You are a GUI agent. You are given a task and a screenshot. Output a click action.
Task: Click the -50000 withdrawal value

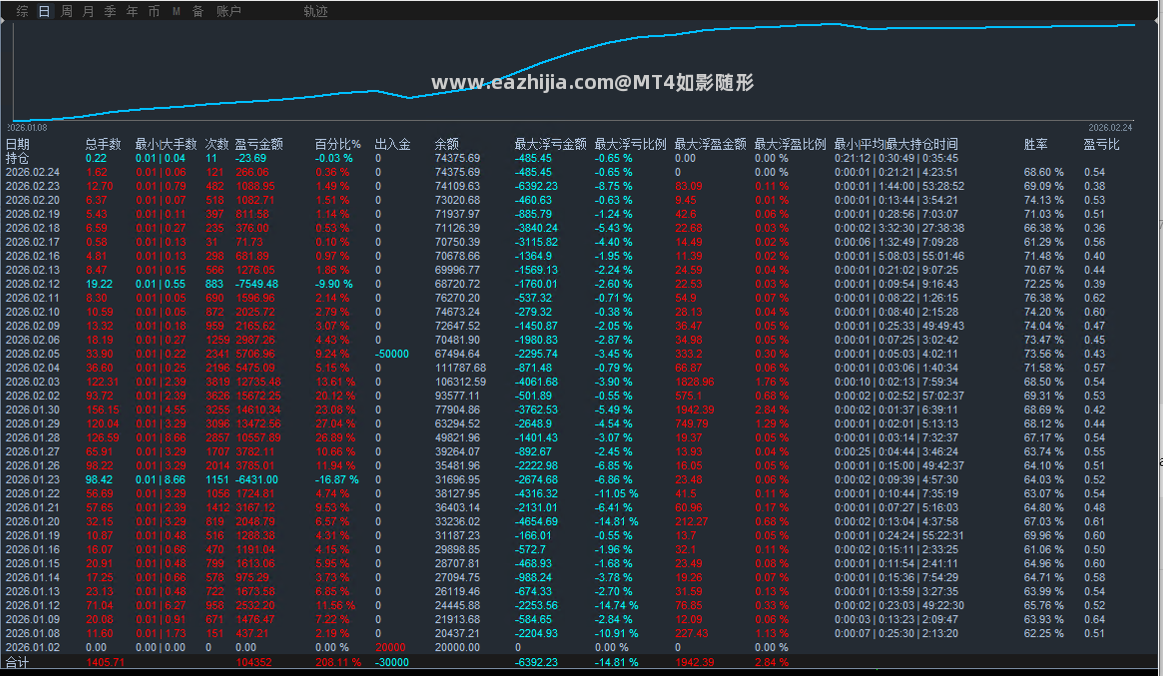[392, 354]
